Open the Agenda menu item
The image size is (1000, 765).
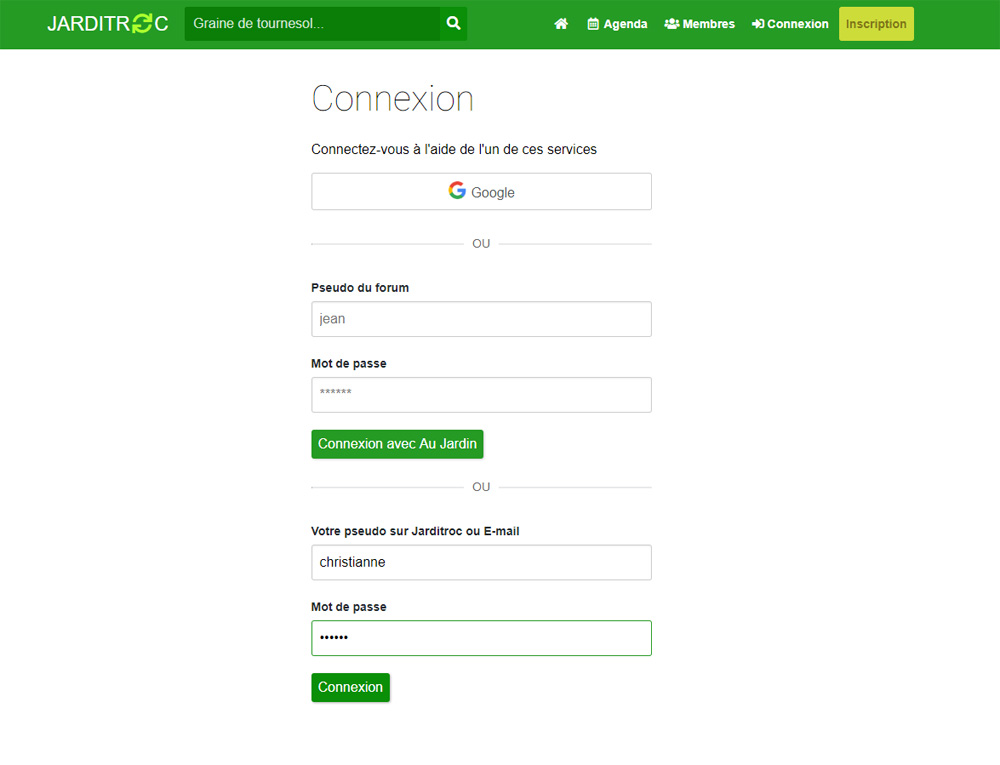tap(625, 24)
